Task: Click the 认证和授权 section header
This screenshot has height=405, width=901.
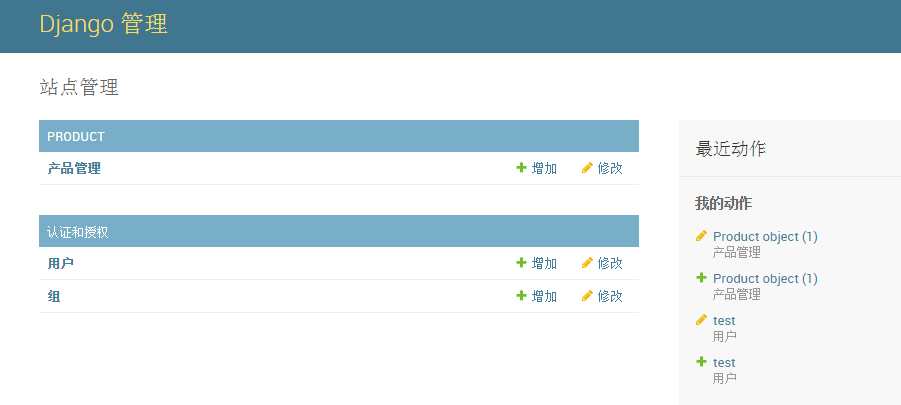Action: [x=77, y=232]
